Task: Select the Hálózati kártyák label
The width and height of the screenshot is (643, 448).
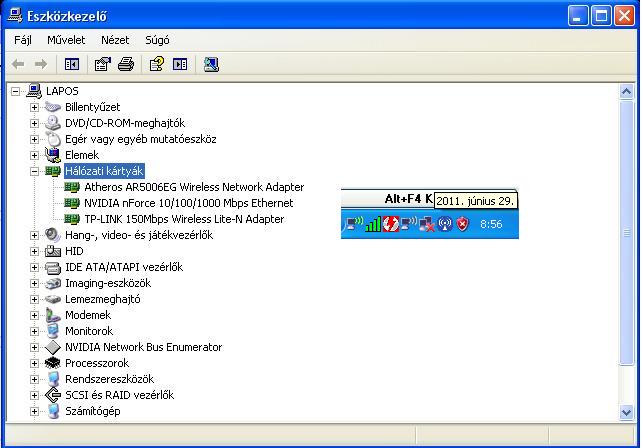Action: click(x=104, y=171)
